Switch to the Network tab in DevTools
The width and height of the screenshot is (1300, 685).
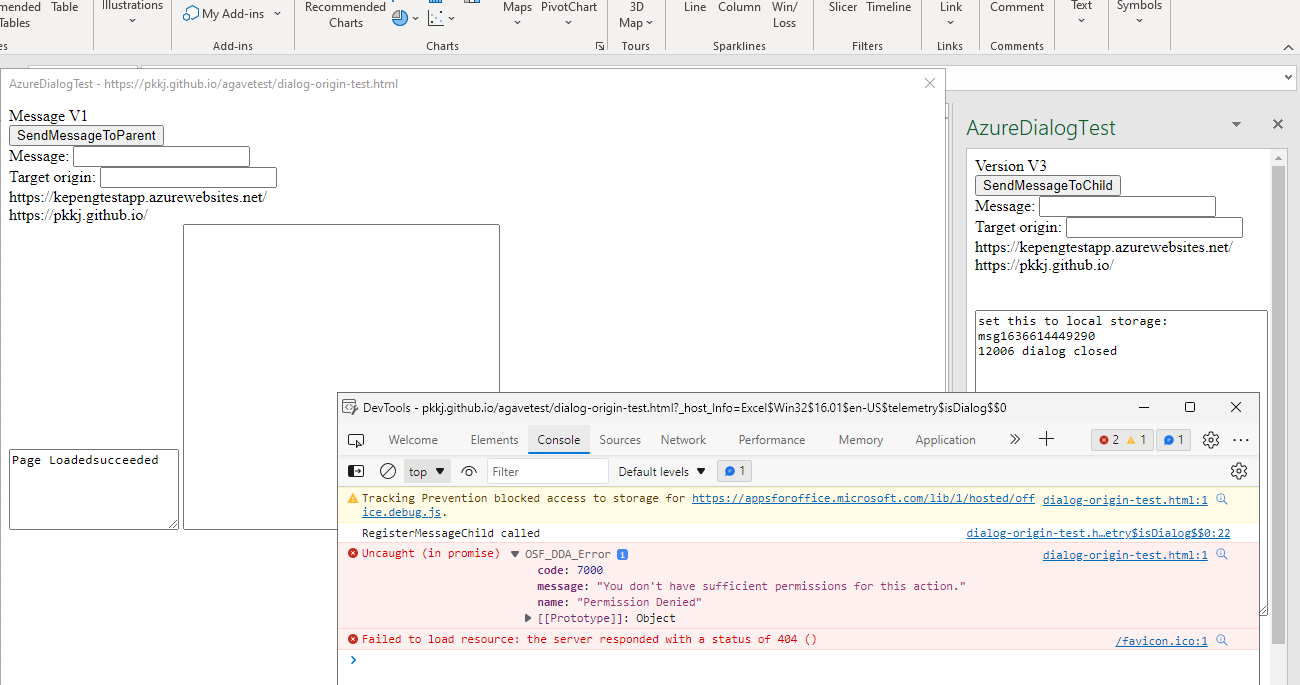coord(683,439)
